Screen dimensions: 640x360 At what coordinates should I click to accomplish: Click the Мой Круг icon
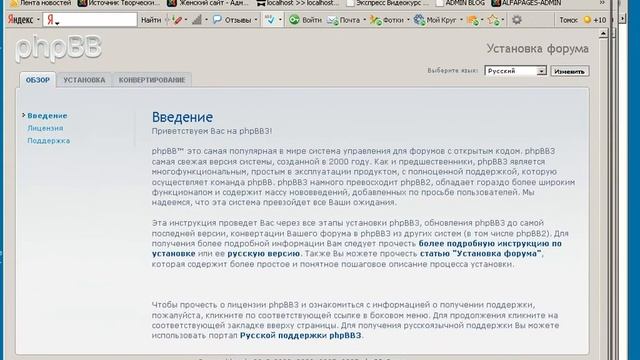click(x=419, y=20)
